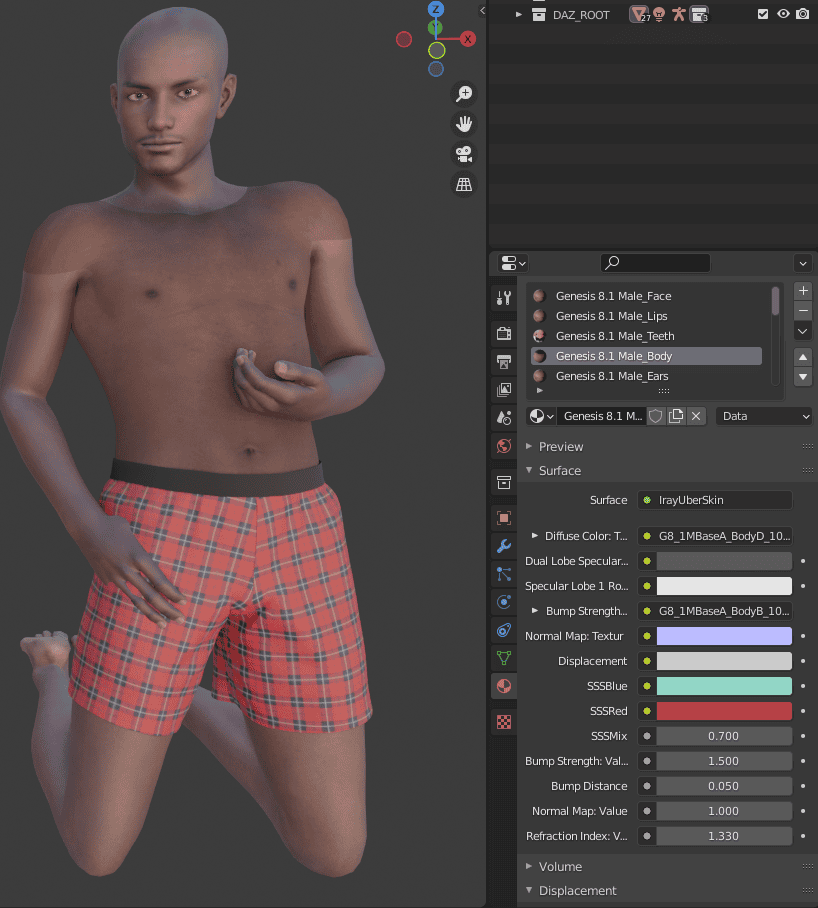Unlink material with the X button
The image size is (818, 908).
tap(697, 415)
